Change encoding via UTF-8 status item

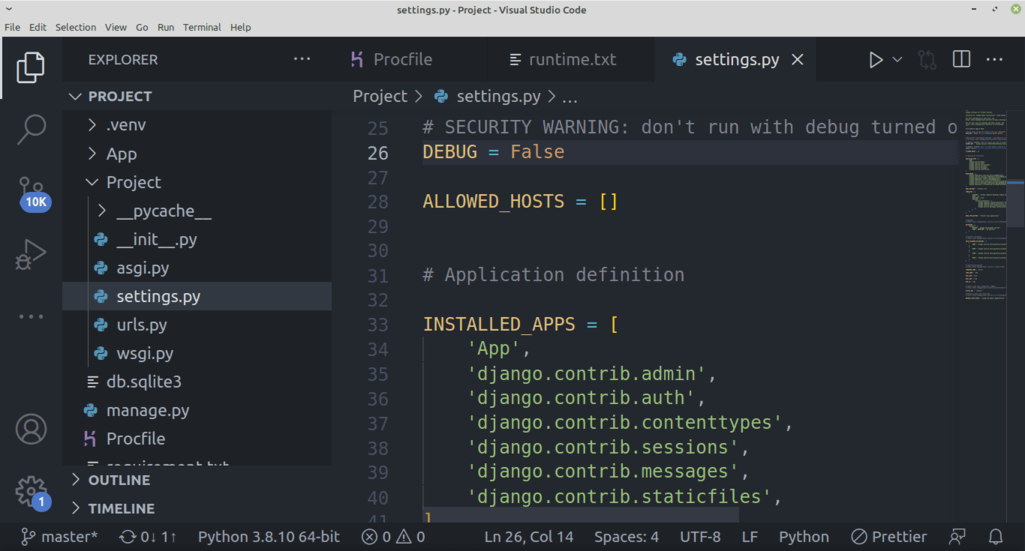pos(700,537)
